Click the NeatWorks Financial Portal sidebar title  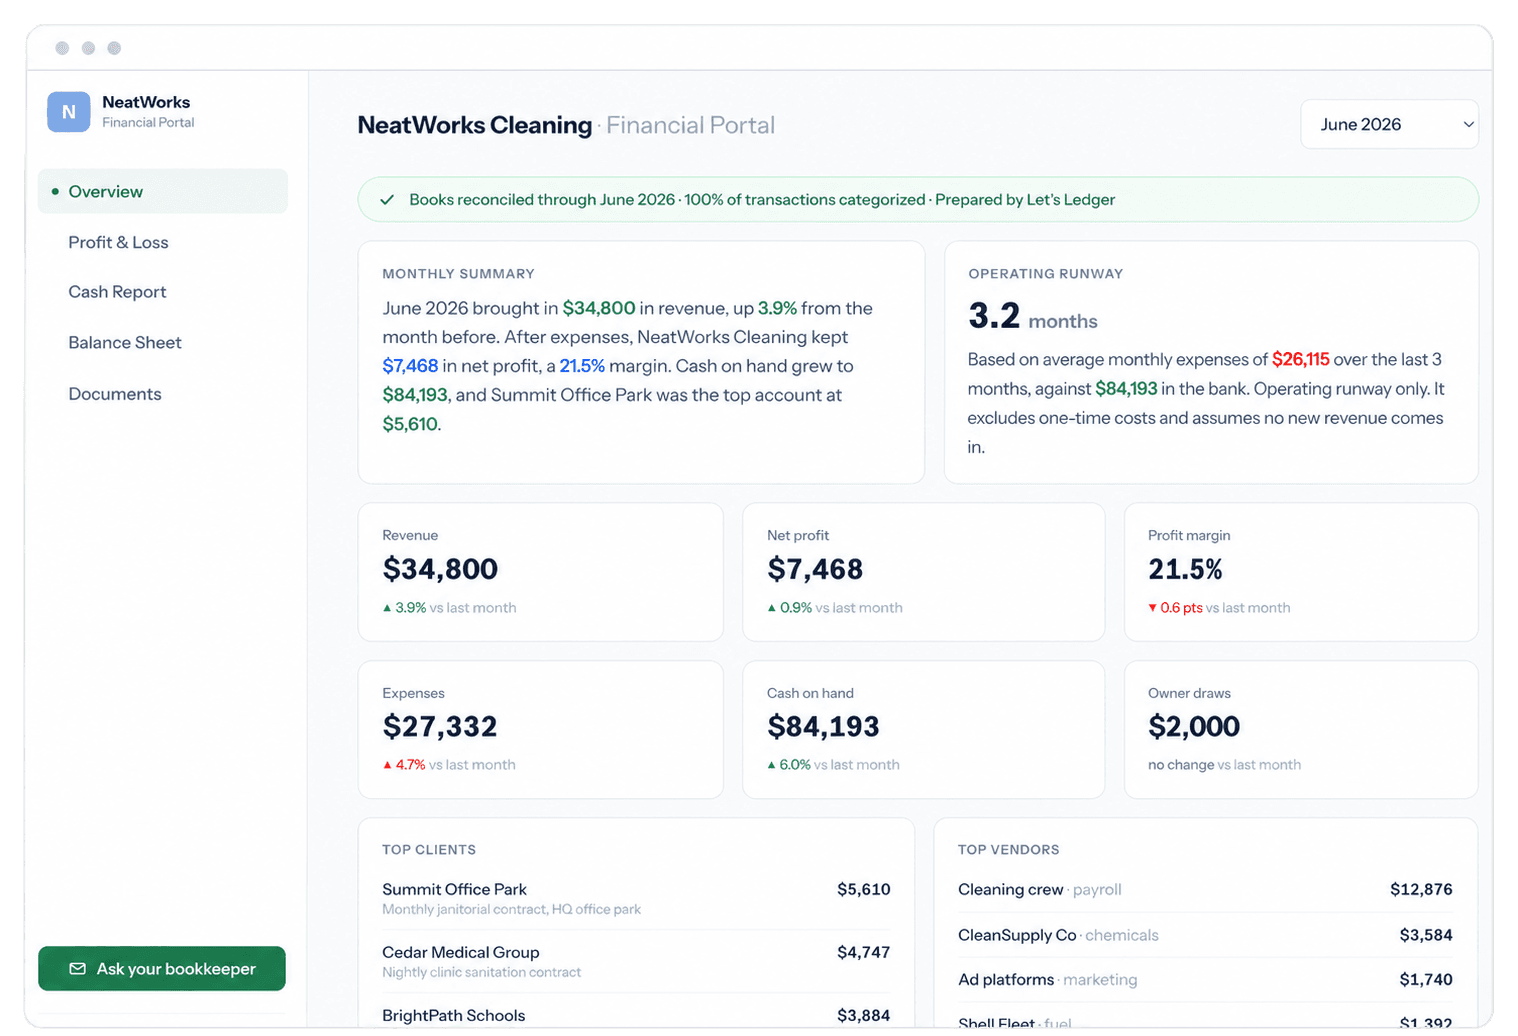coord(148,112)
